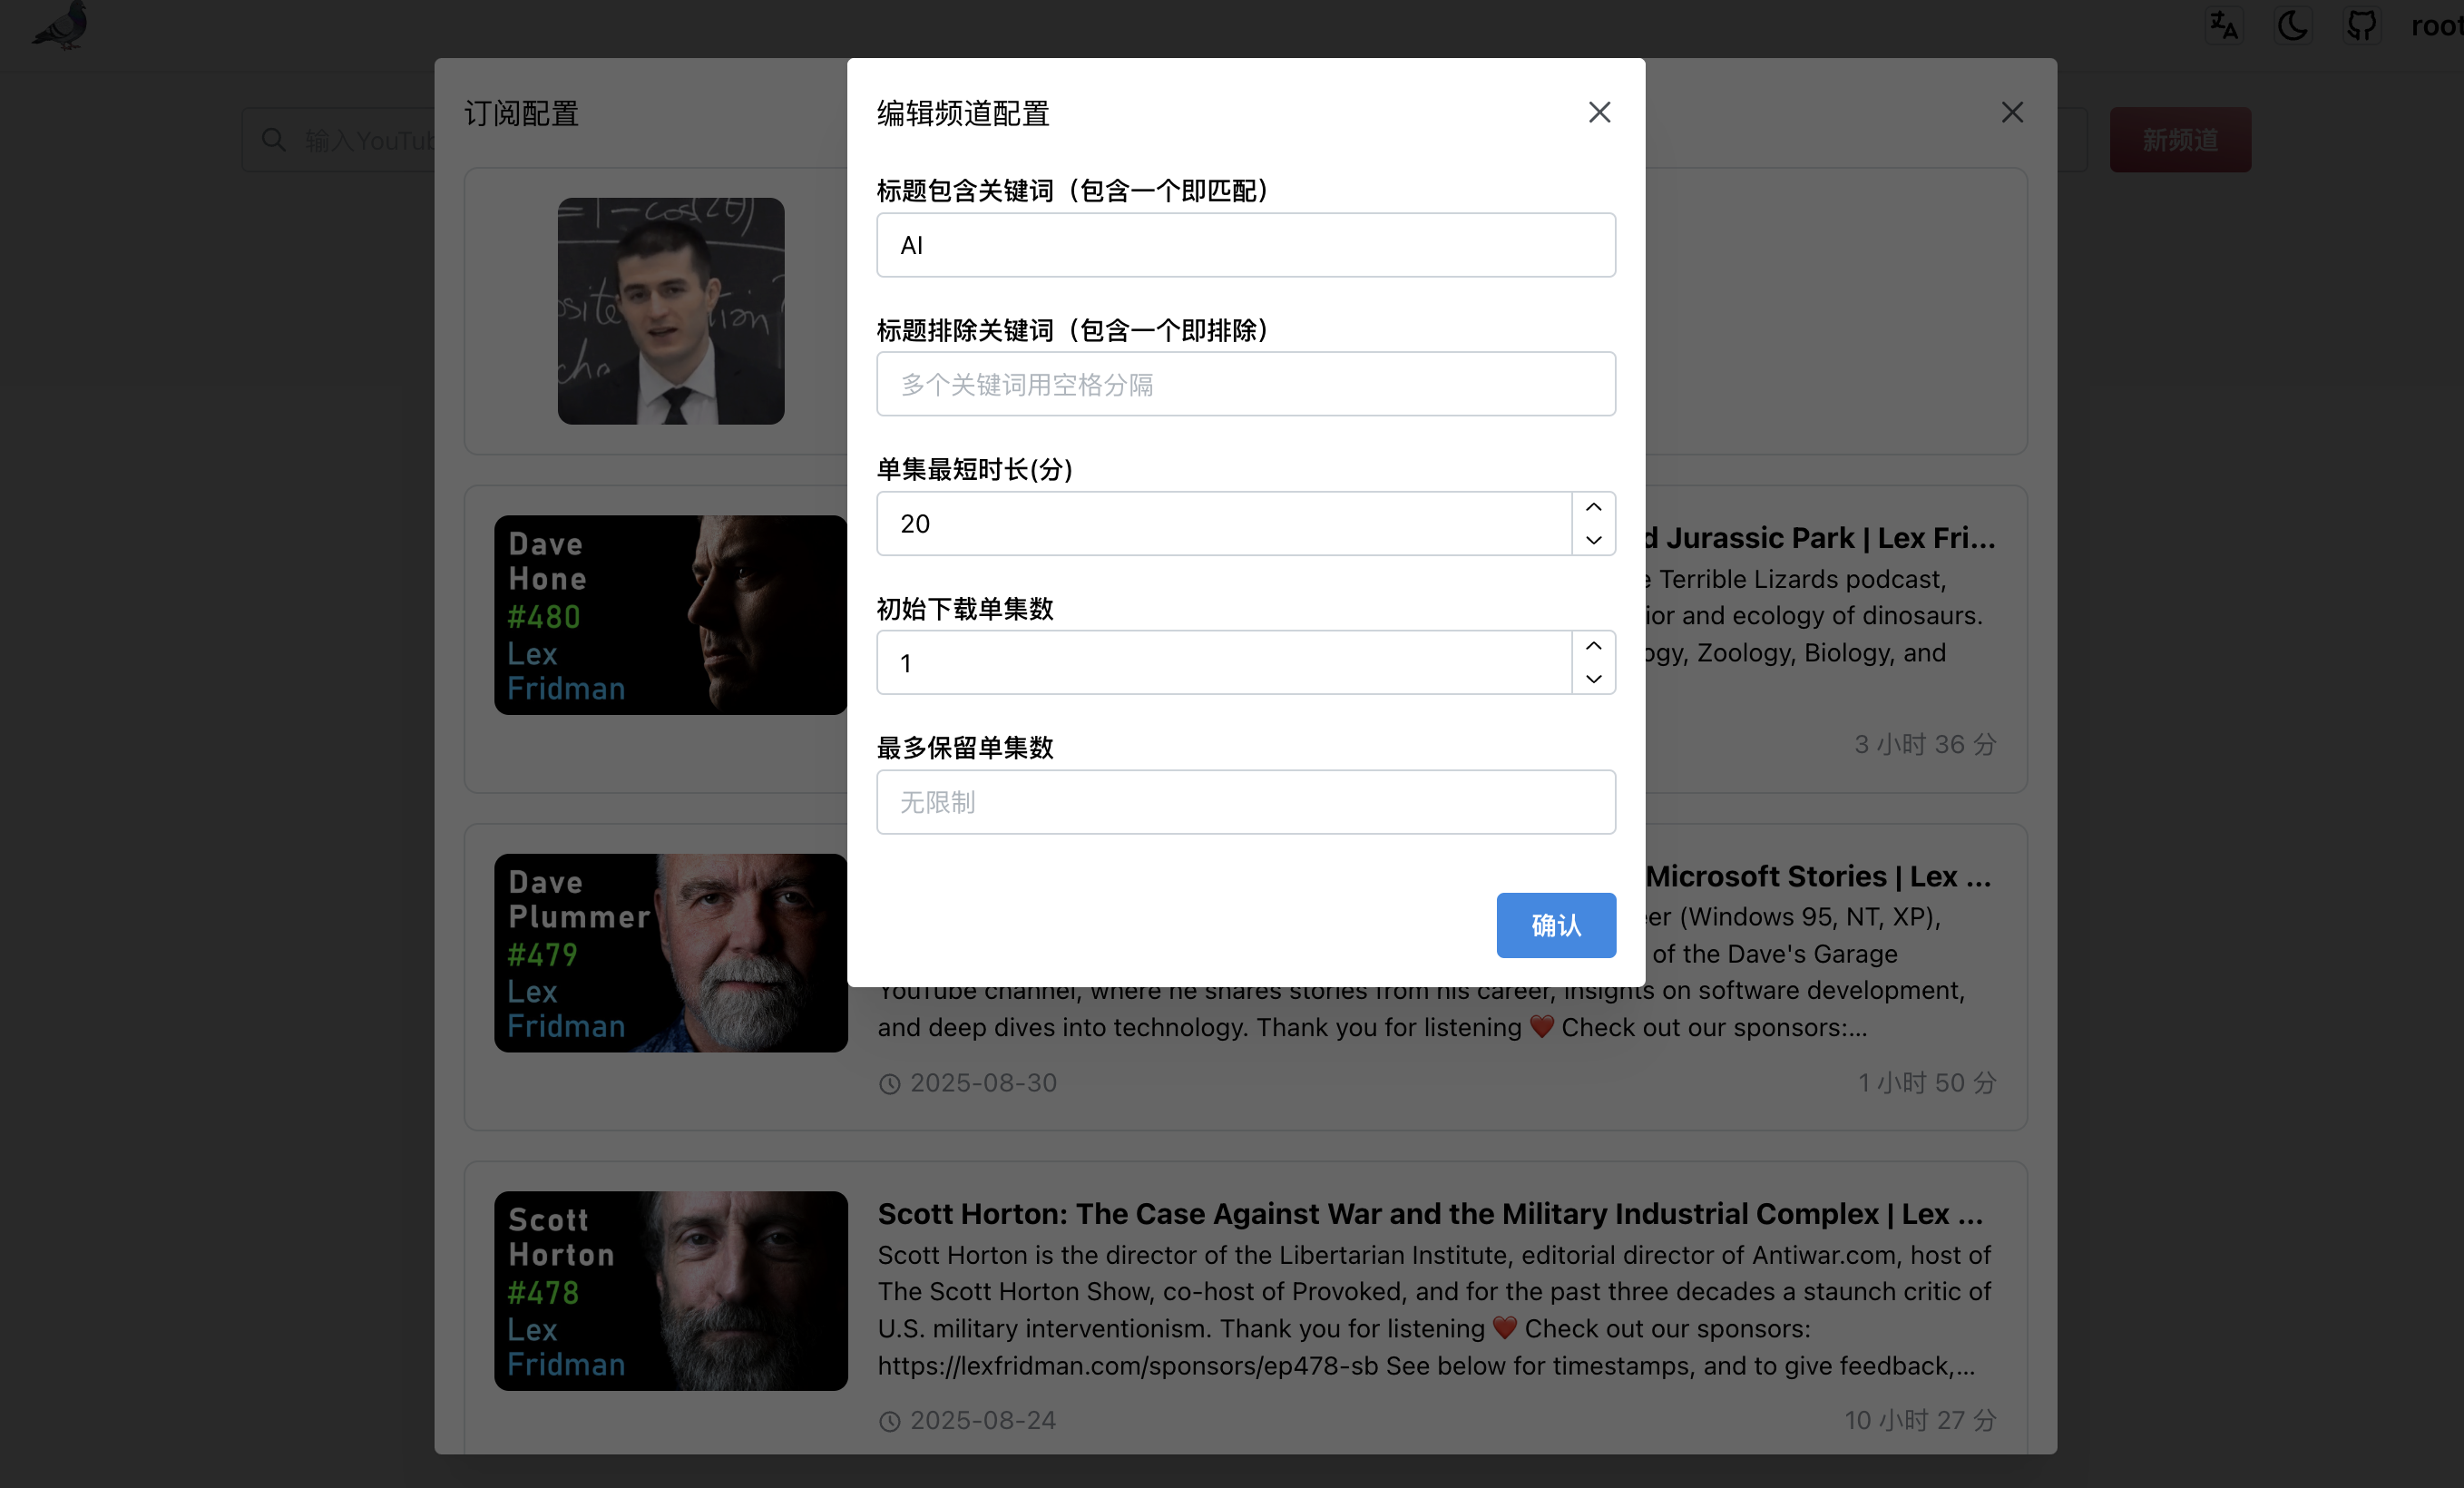2464x1488 pixels.
Task: Click the title exclude keywords field
Action: tap(1246, 384)
